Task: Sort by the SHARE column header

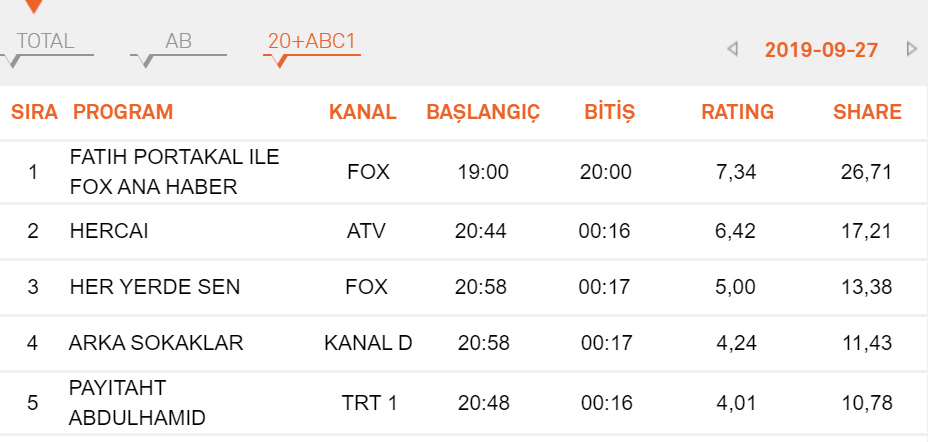Action: (x=867, y=112)
